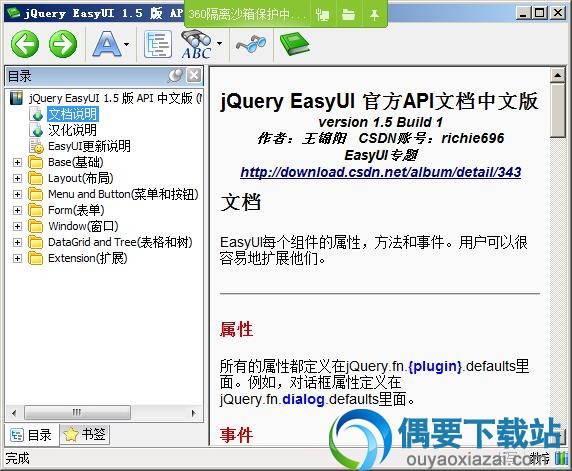
Task: Maximize the help viewer window
Action: pyautogui.click(x=540, y=13)
